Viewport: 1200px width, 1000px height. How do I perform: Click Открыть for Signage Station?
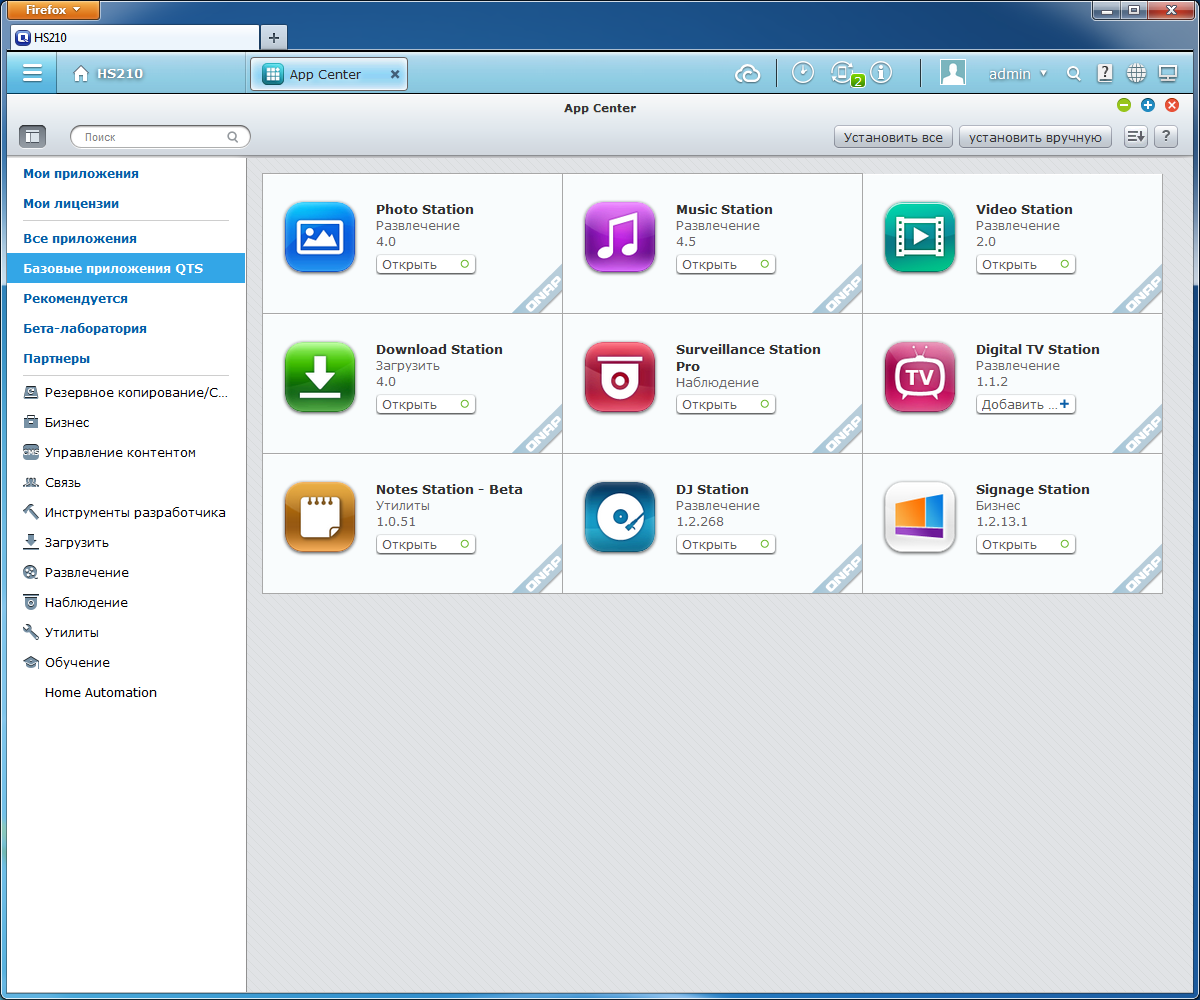click(1026, 544)
